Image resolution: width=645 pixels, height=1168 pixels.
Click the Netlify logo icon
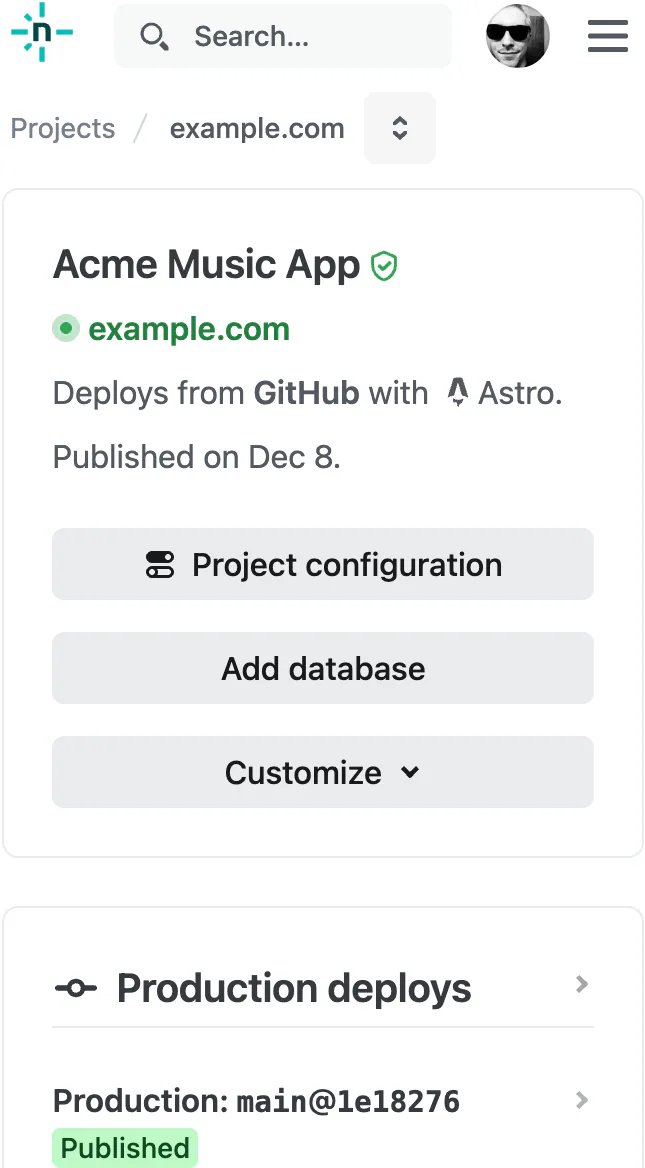coord(41,34)
